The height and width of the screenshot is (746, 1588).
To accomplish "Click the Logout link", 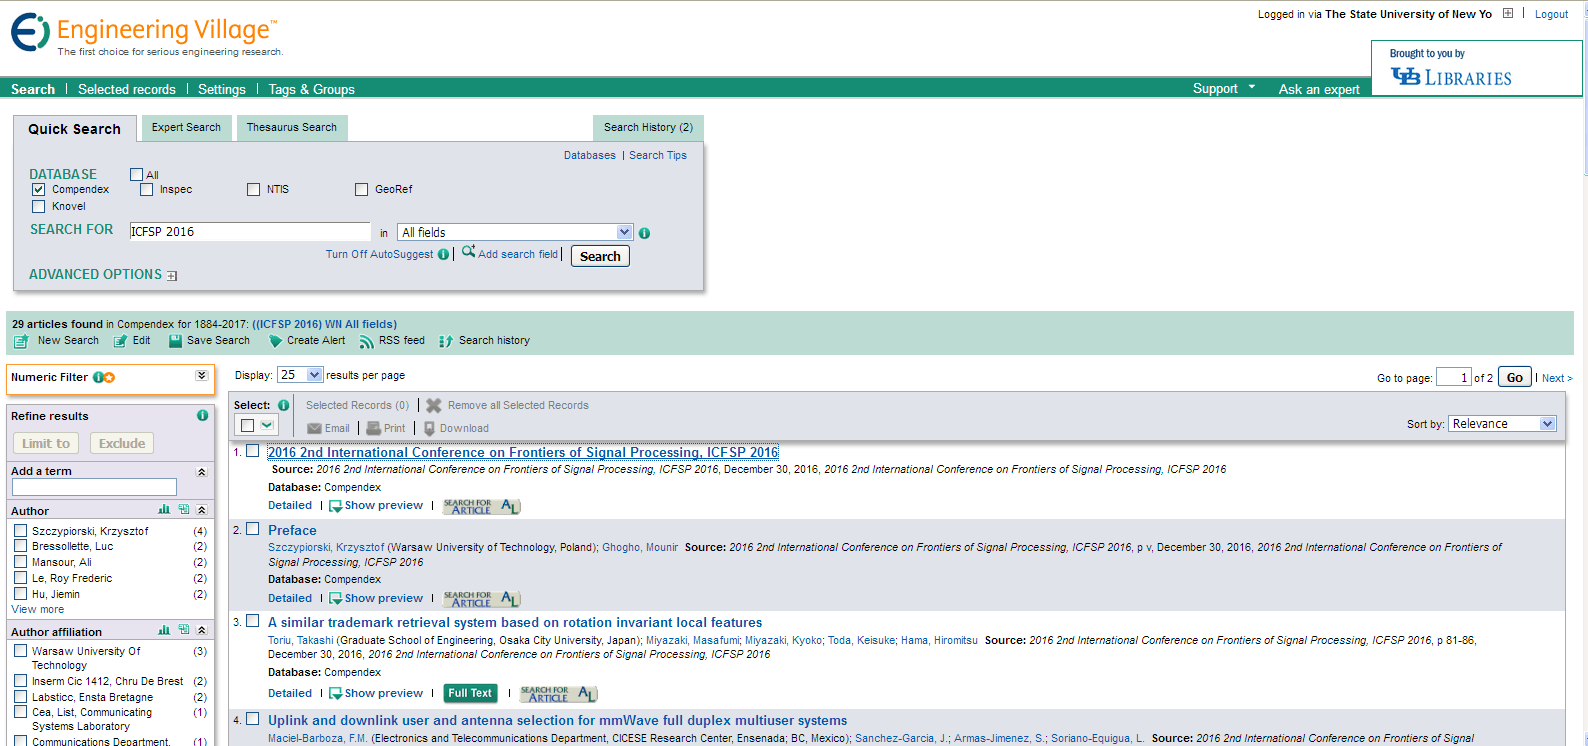I will pyautogui.click(x=1551, y=14).
